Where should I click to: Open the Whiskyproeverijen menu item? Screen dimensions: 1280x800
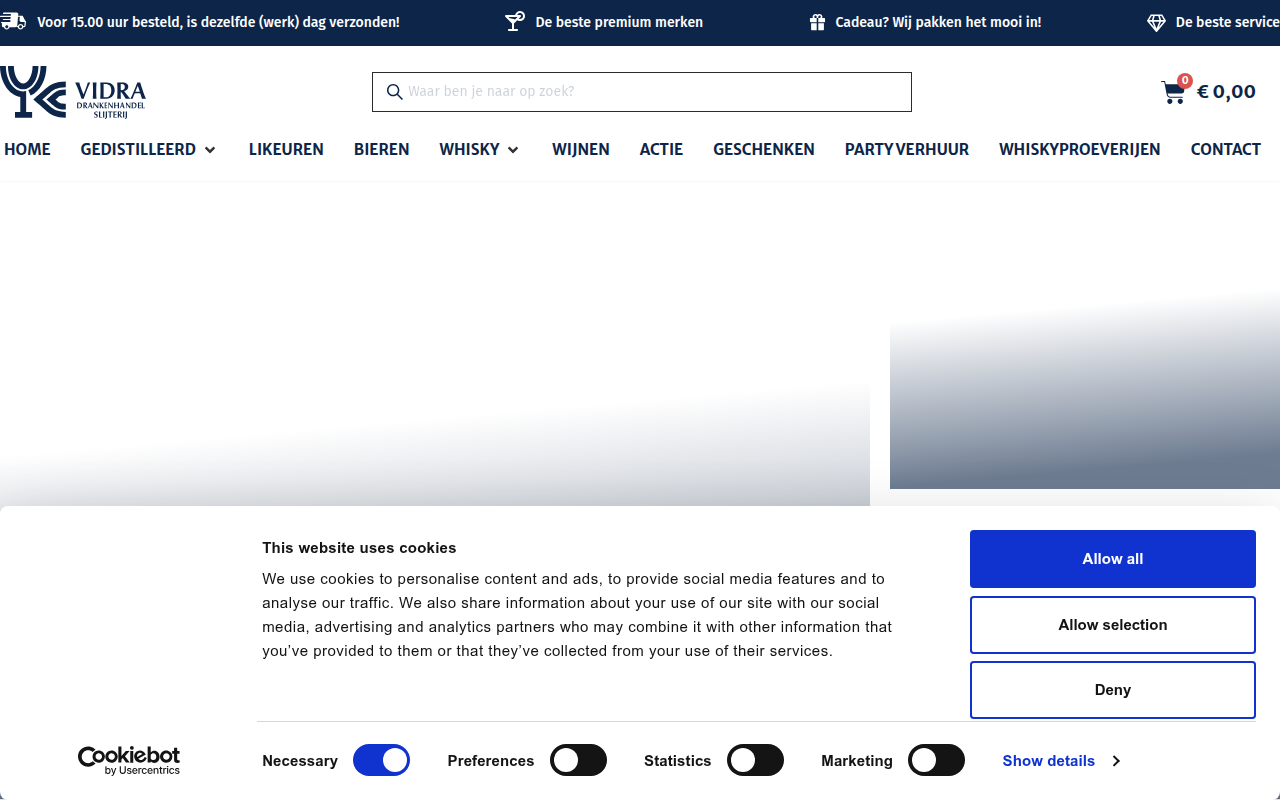[x=1080, y=149]
